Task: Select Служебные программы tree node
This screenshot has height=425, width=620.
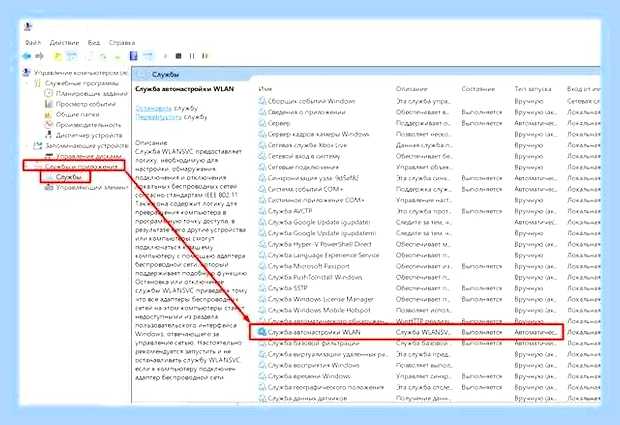Action: coord(81,83)
